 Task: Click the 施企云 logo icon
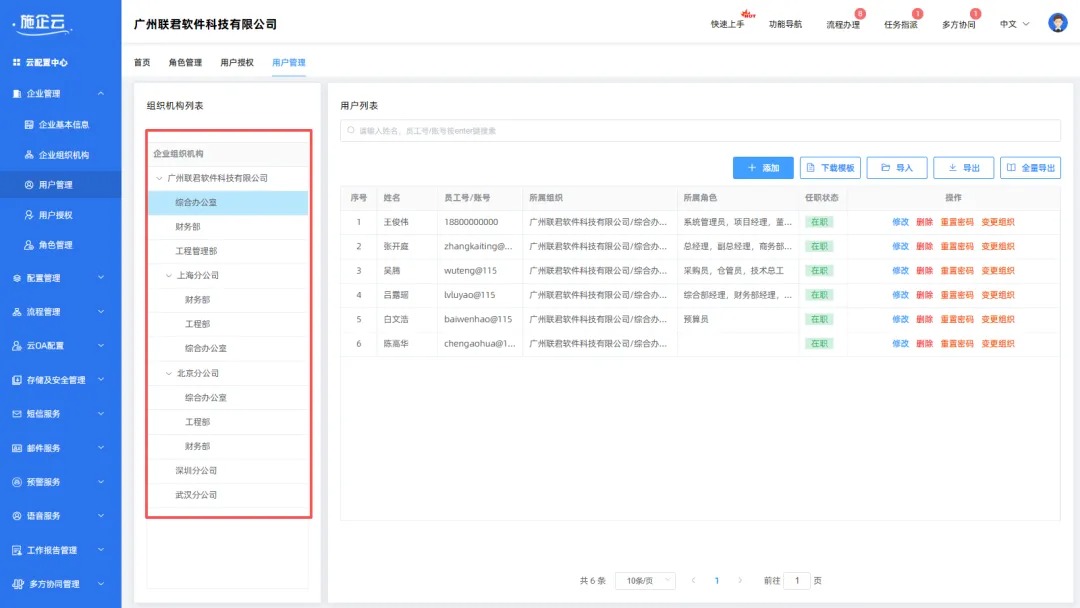[x=40, y=21]
